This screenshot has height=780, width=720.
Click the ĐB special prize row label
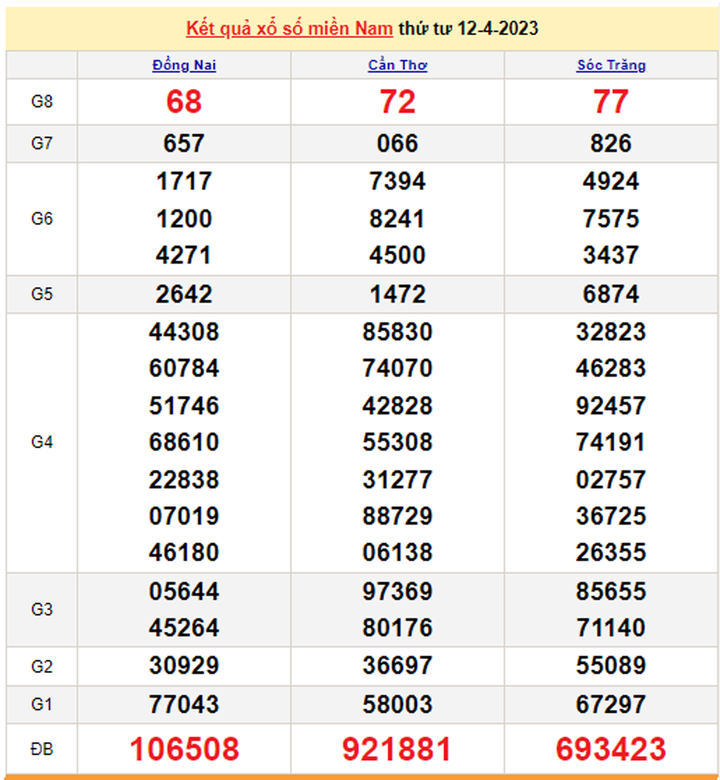tap(41, 748)
